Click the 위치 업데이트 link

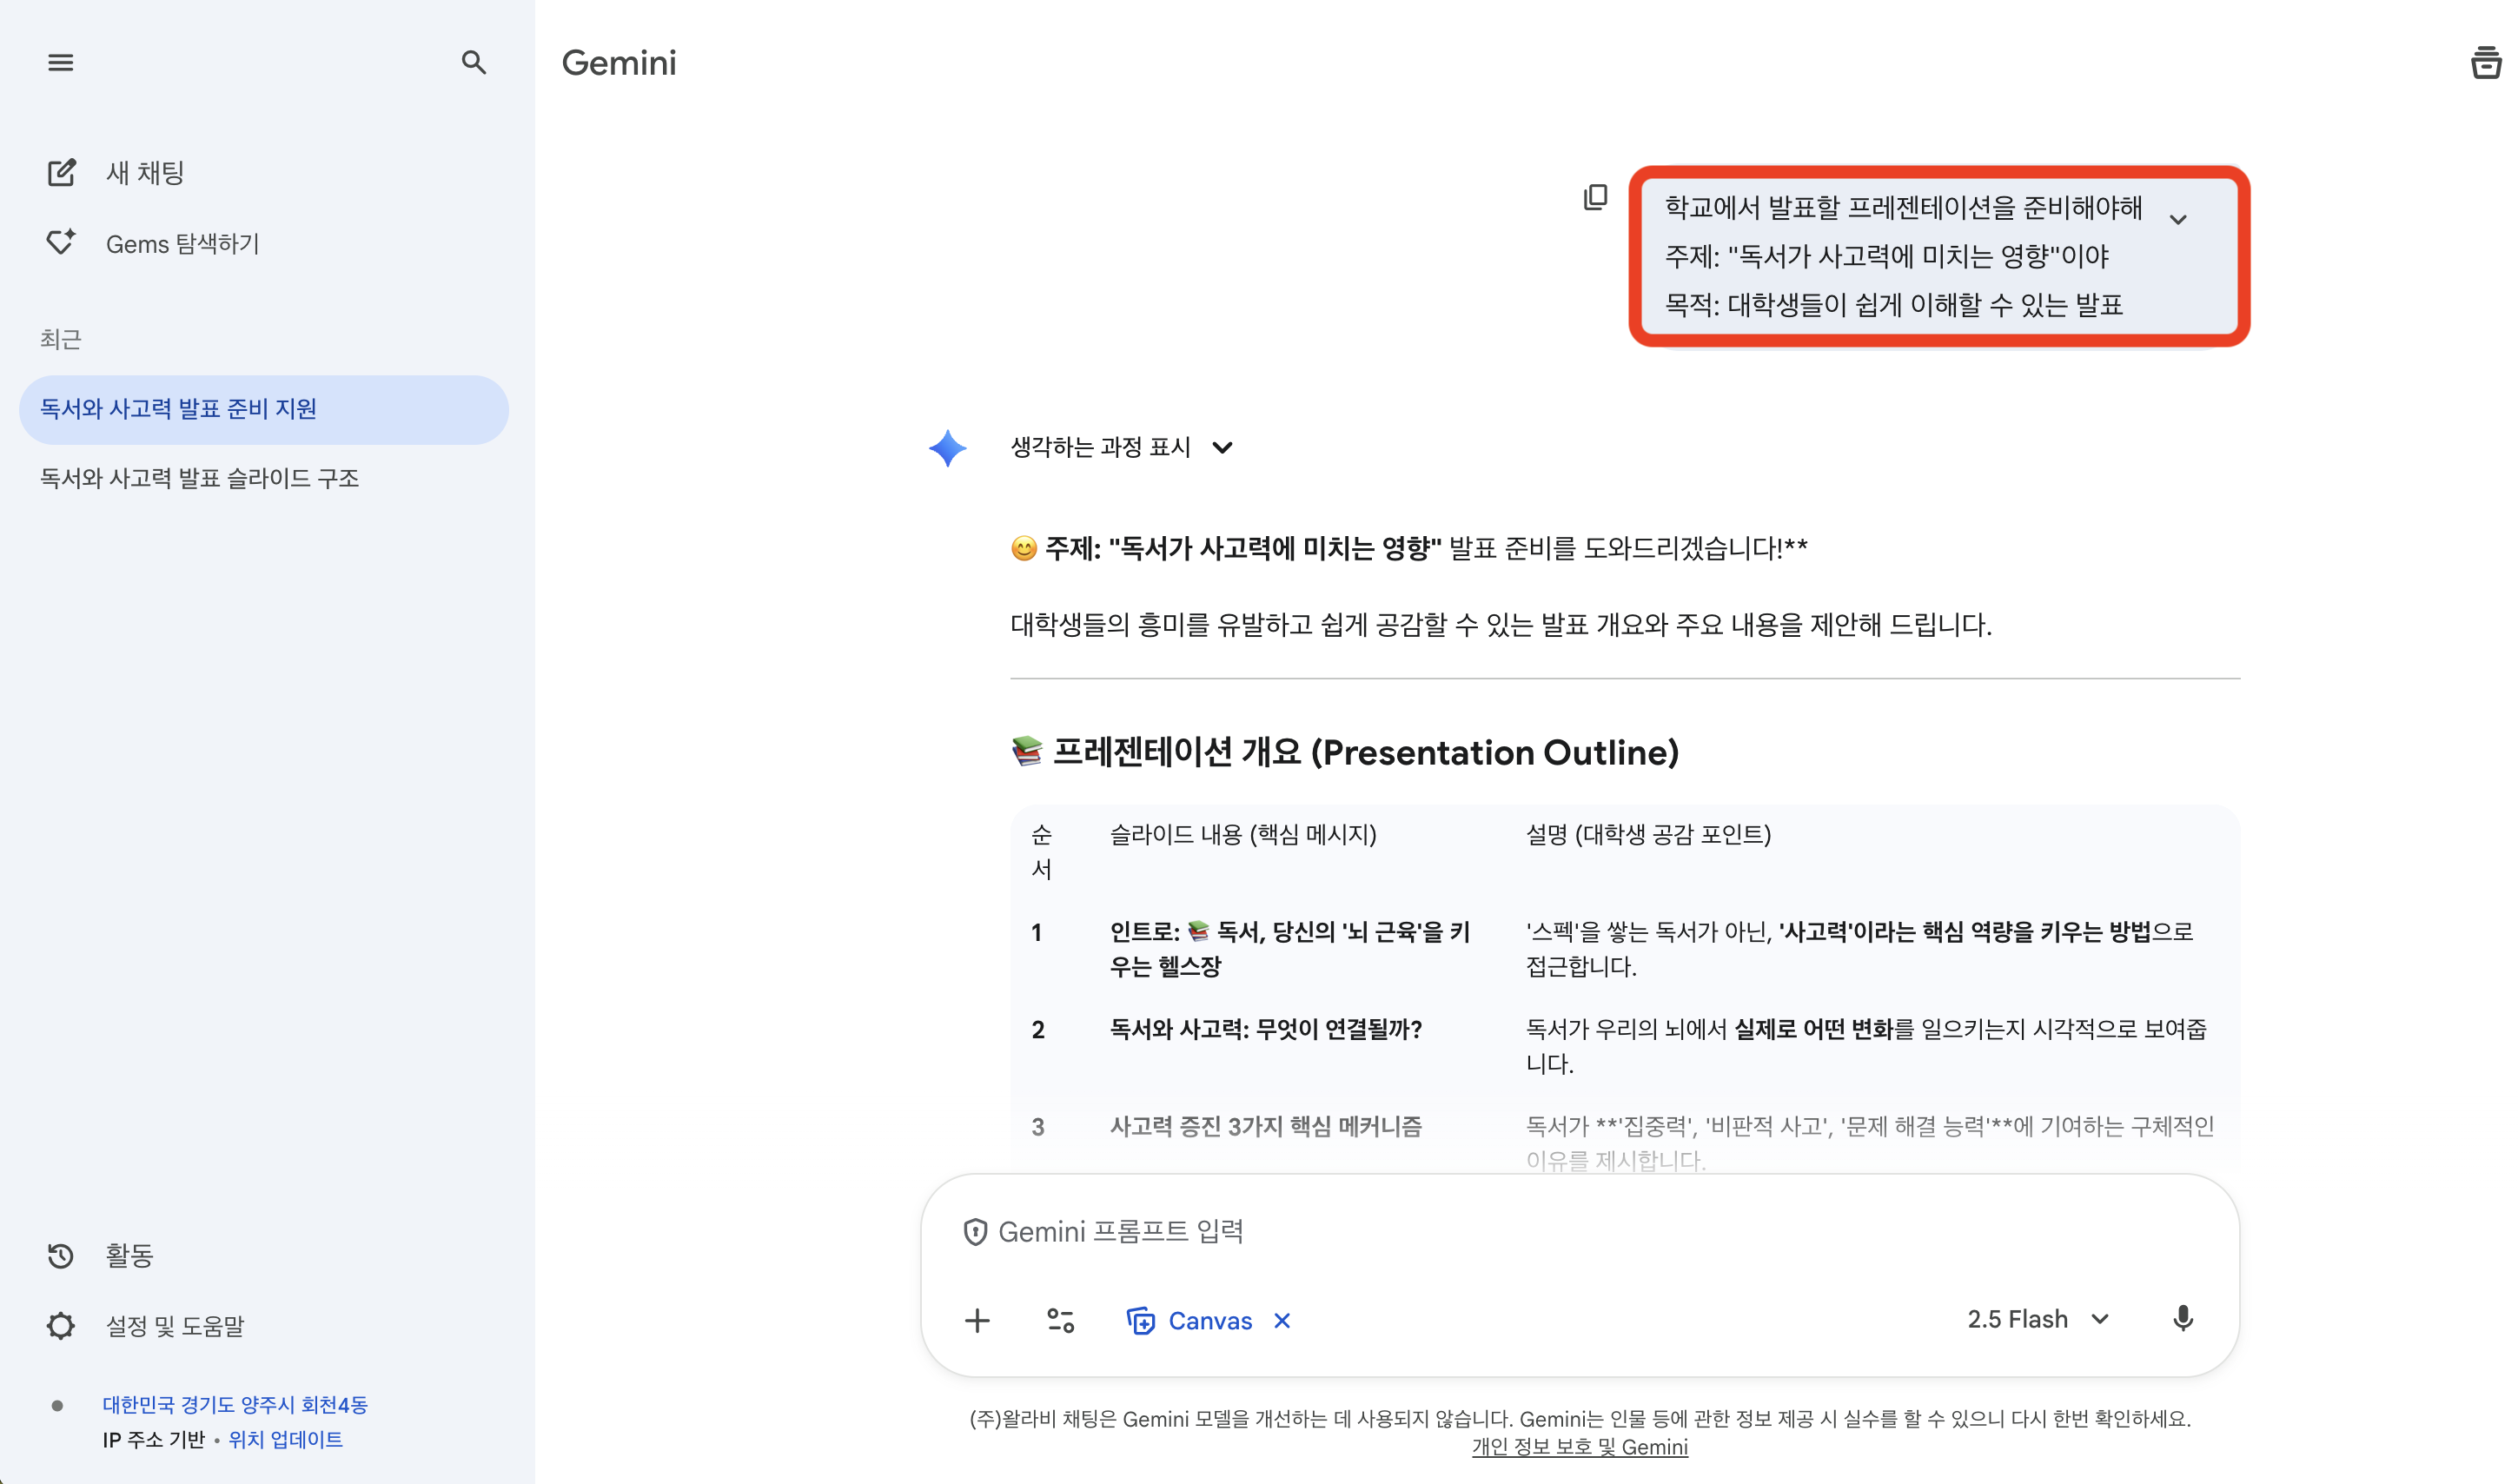click(285, 1439)
